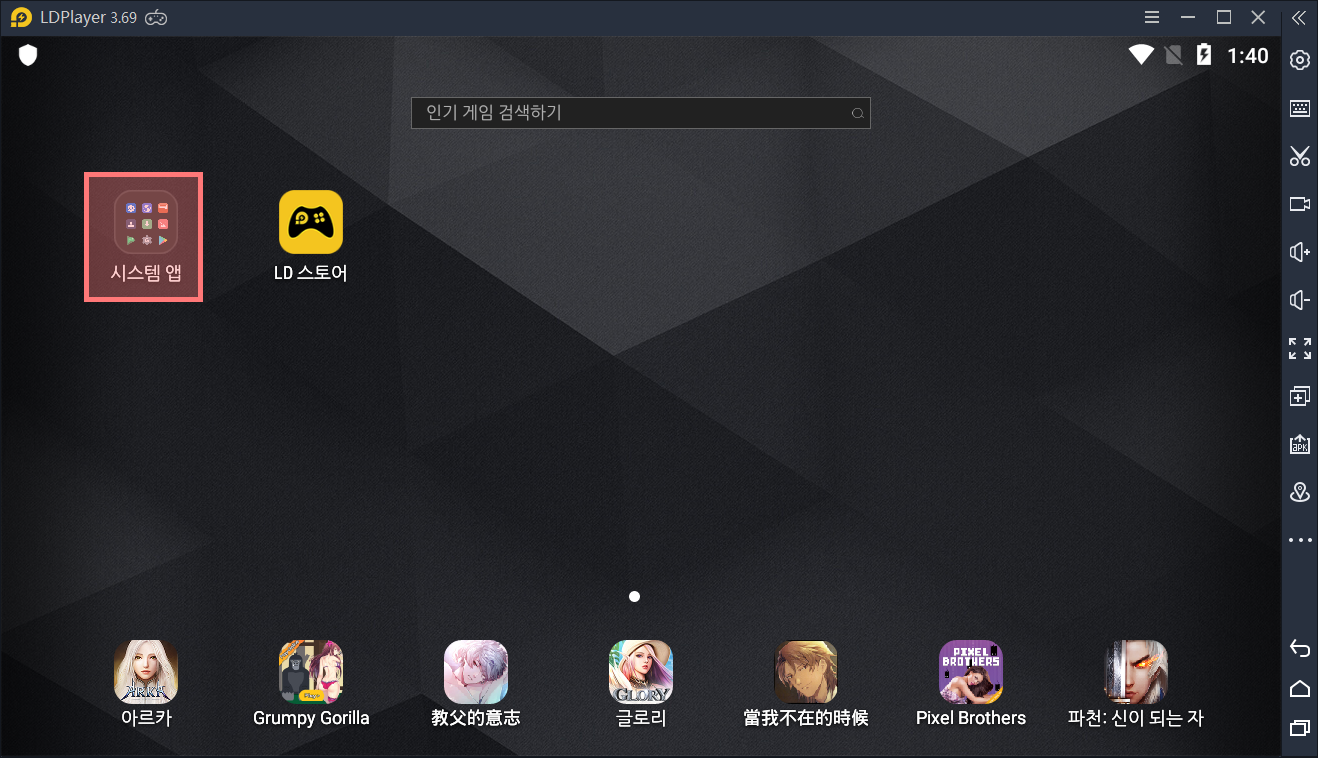Open the virtual location pin tool
Screen dimensions: 1318x758
[1300, 492]
